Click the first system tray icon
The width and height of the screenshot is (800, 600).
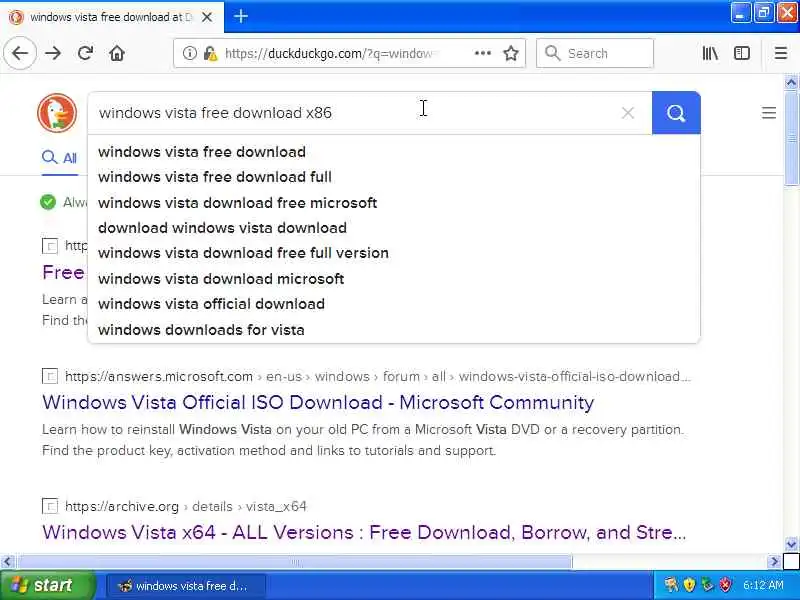[671, 585]
